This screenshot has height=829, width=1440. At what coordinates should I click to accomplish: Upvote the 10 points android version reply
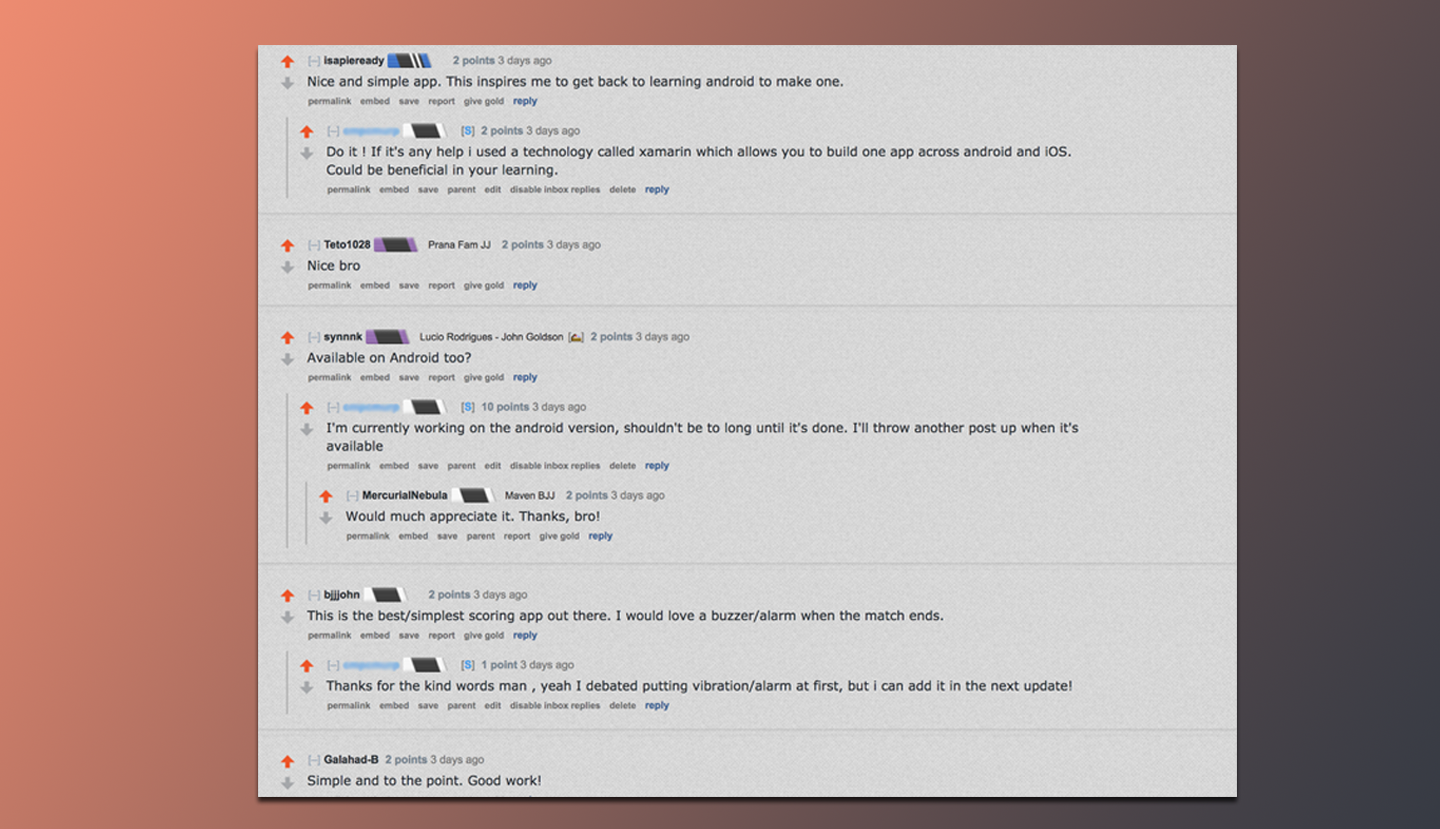coord(306,408)
